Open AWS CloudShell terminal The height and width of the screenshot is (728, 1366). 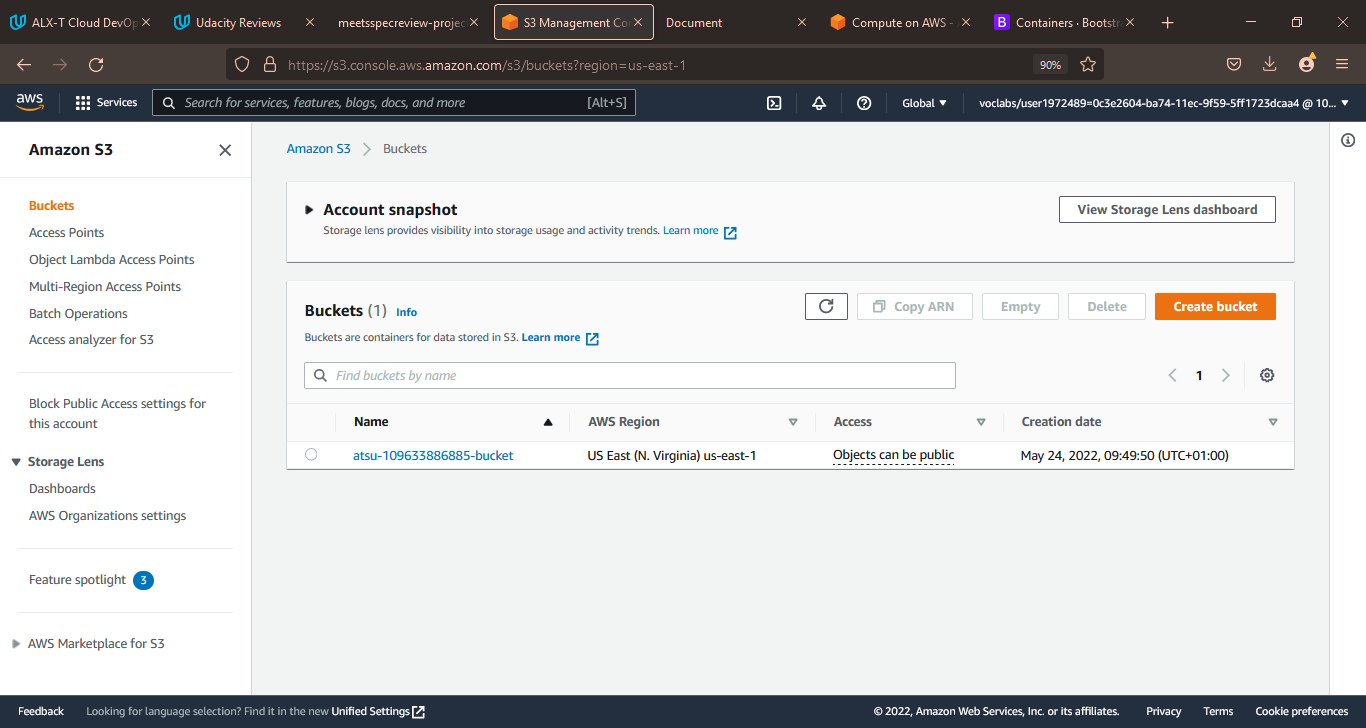tap(774, 102)
